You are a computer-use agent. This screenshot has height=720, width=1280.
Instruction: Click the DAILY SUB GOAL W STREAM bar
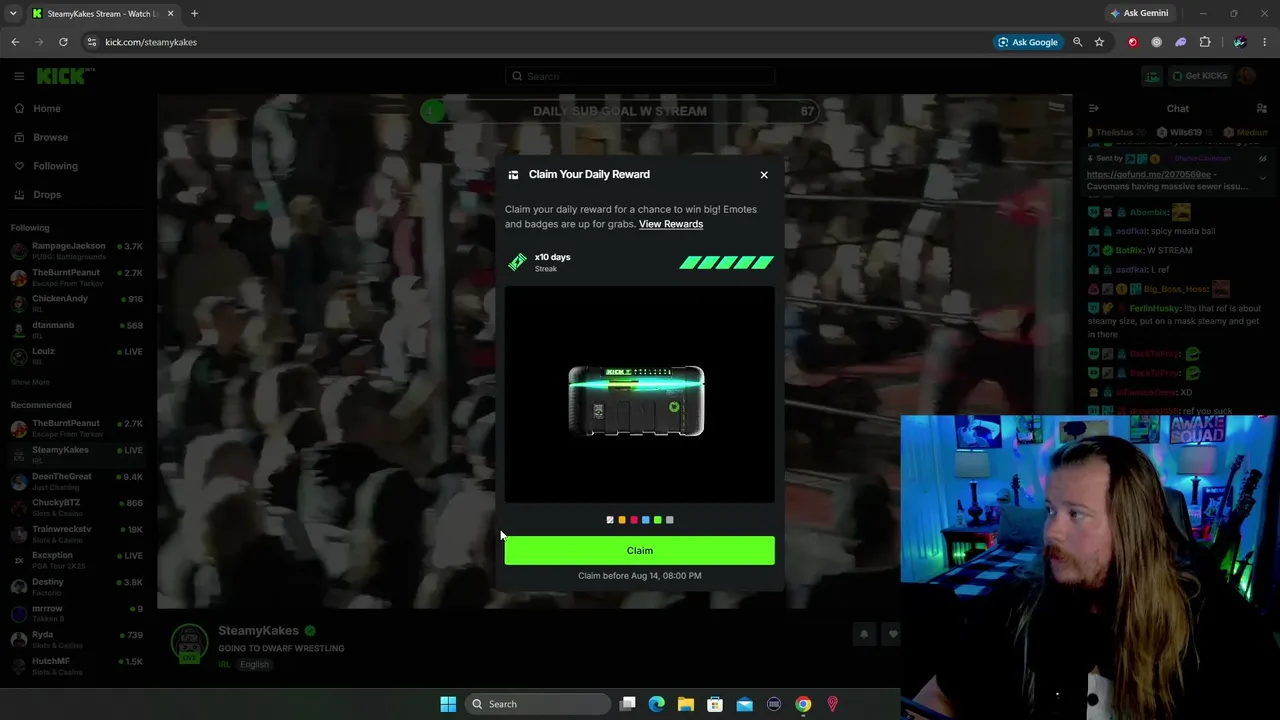[x=620, y=111]
